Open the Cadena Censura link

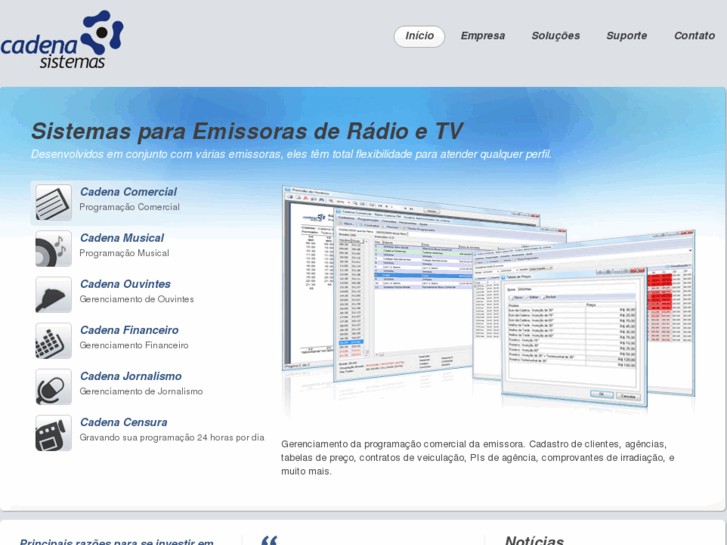[123, 422]
